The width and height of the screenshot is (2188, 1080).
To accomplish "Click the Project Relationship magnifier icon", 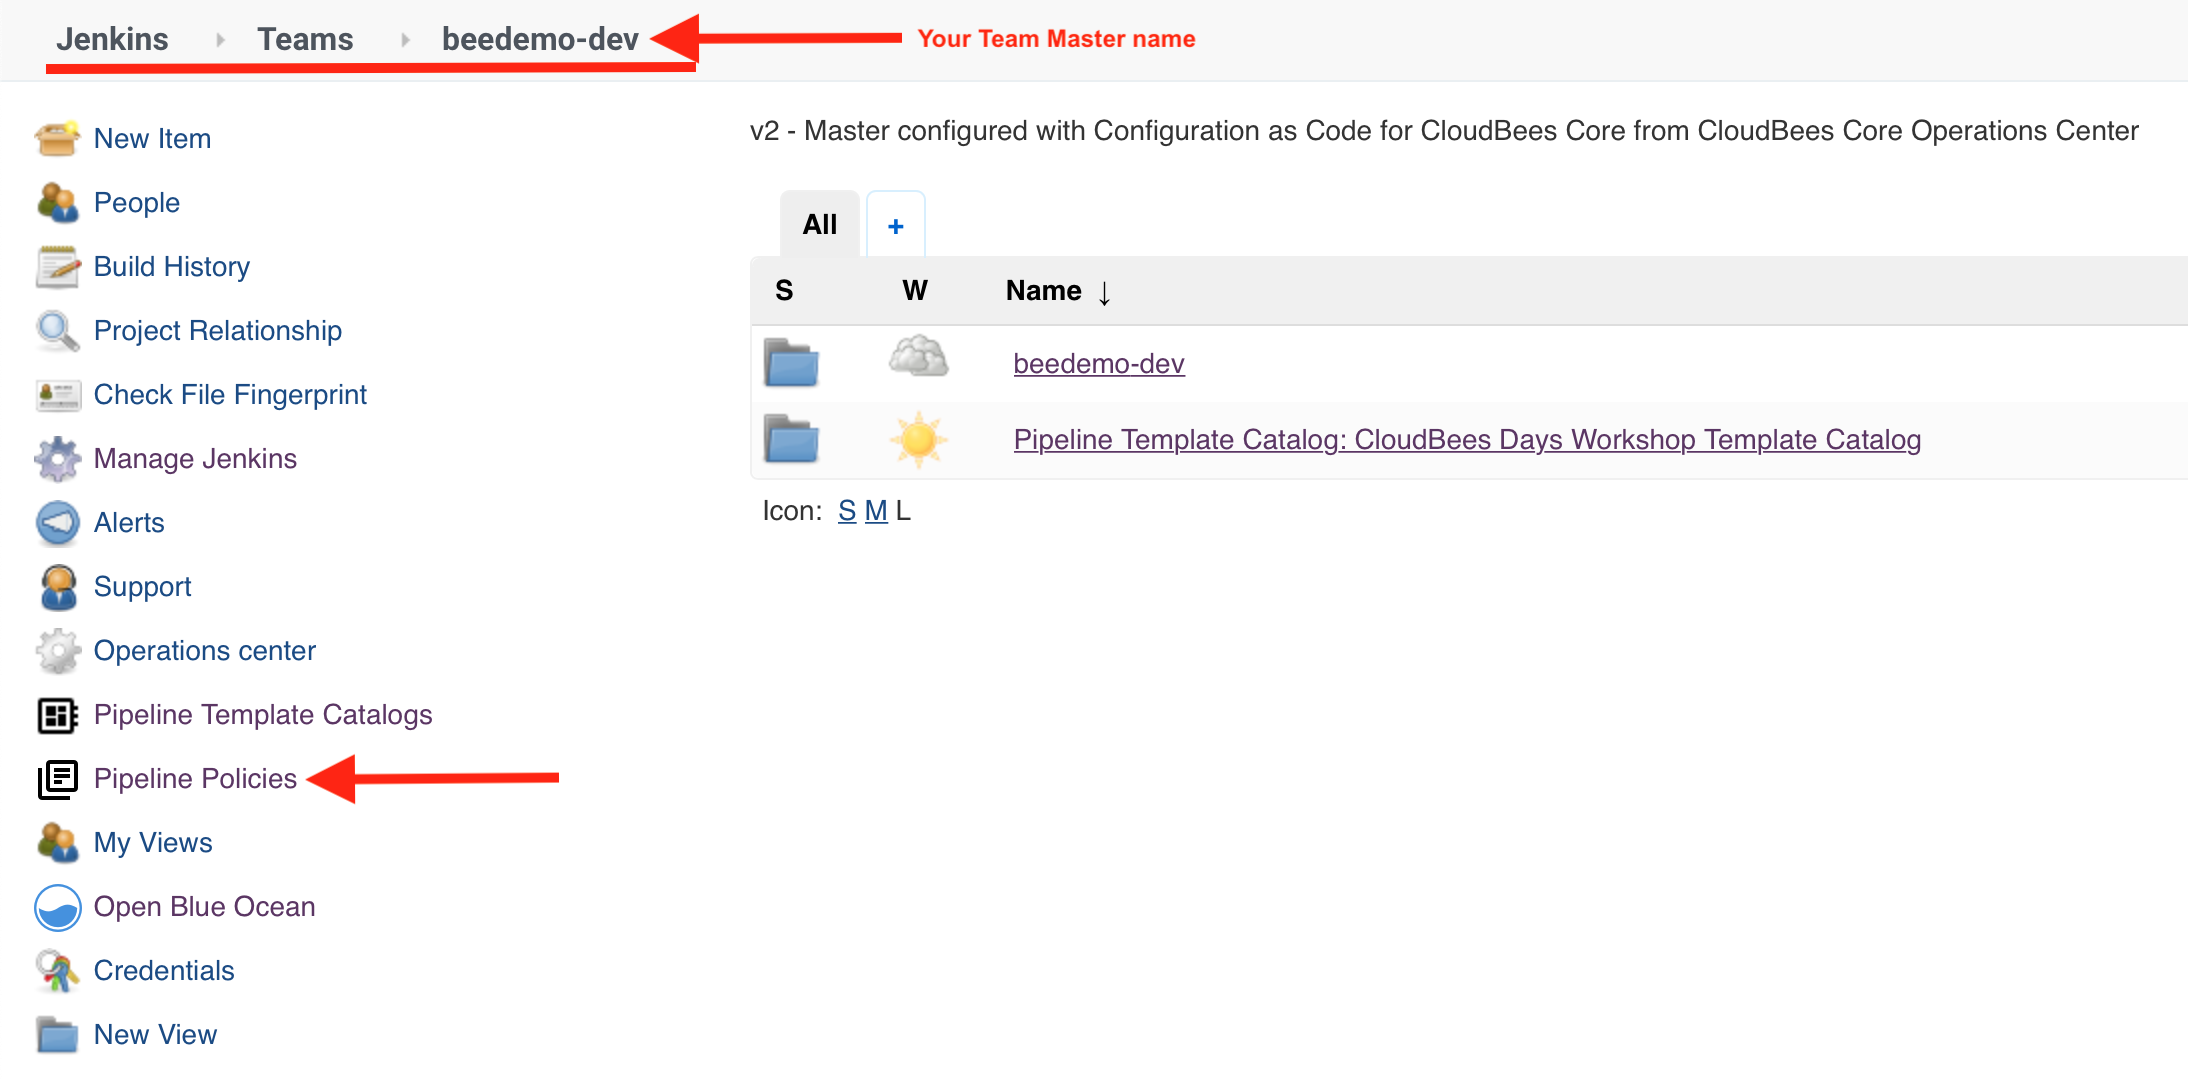I will (57, 331).
